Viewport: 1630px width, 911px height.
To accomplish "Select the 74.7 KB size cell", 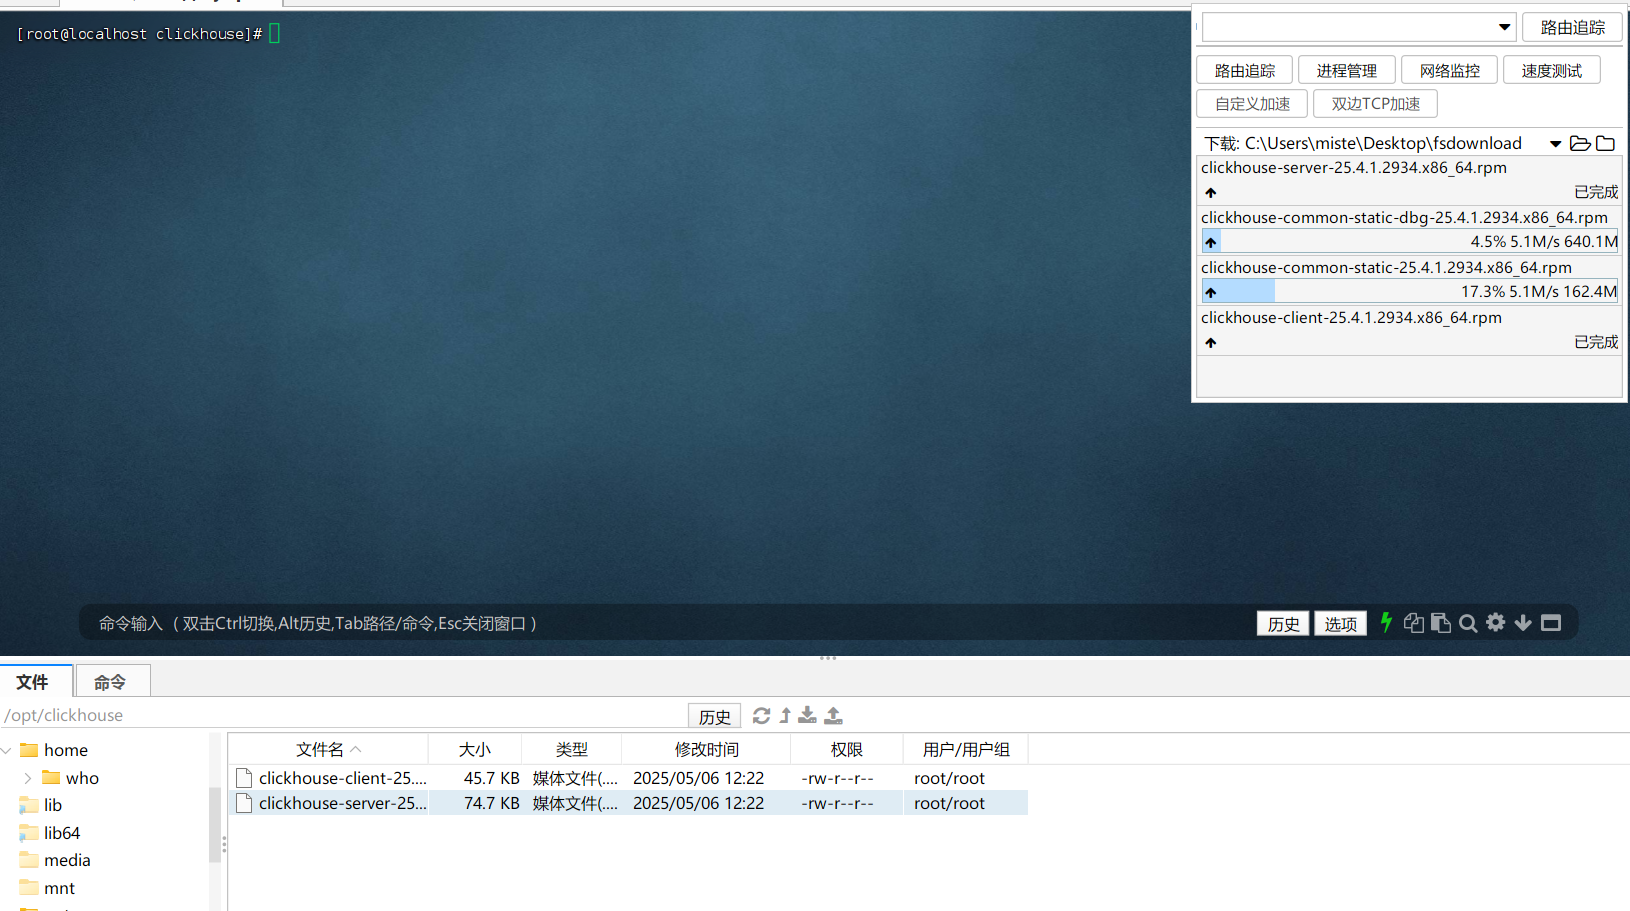I will 491,803.
